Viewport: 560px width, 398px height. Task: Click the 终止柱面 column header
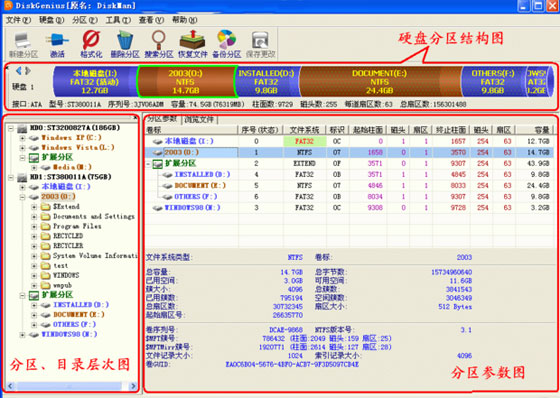pos(451,130)
